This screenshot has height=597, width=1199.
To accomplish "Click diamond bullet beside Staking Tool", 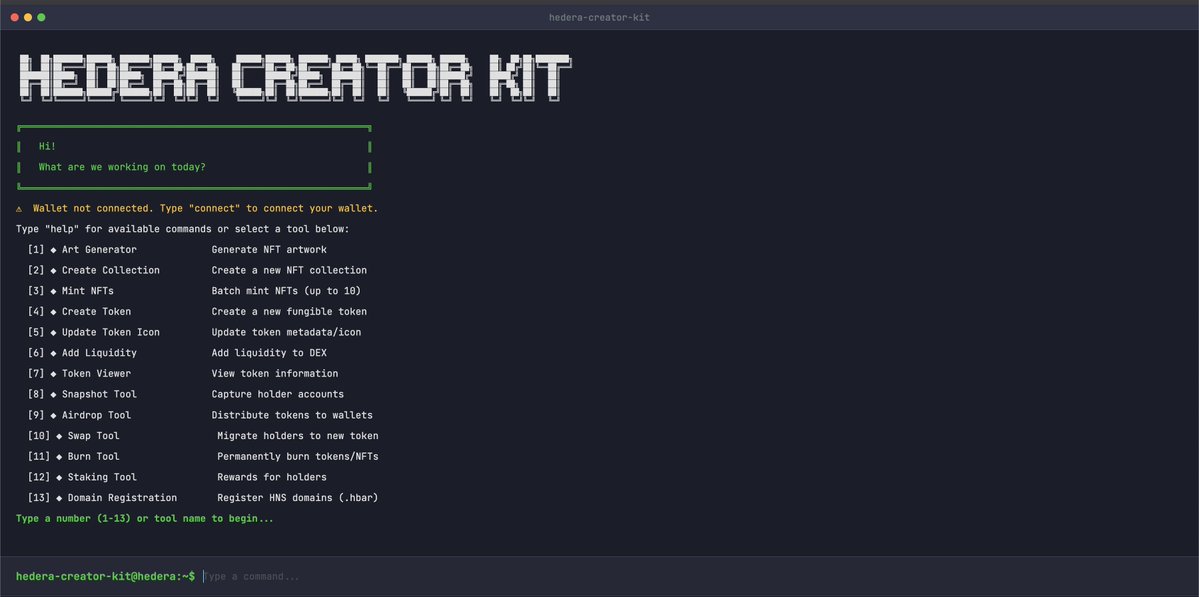I will [59, 478].
